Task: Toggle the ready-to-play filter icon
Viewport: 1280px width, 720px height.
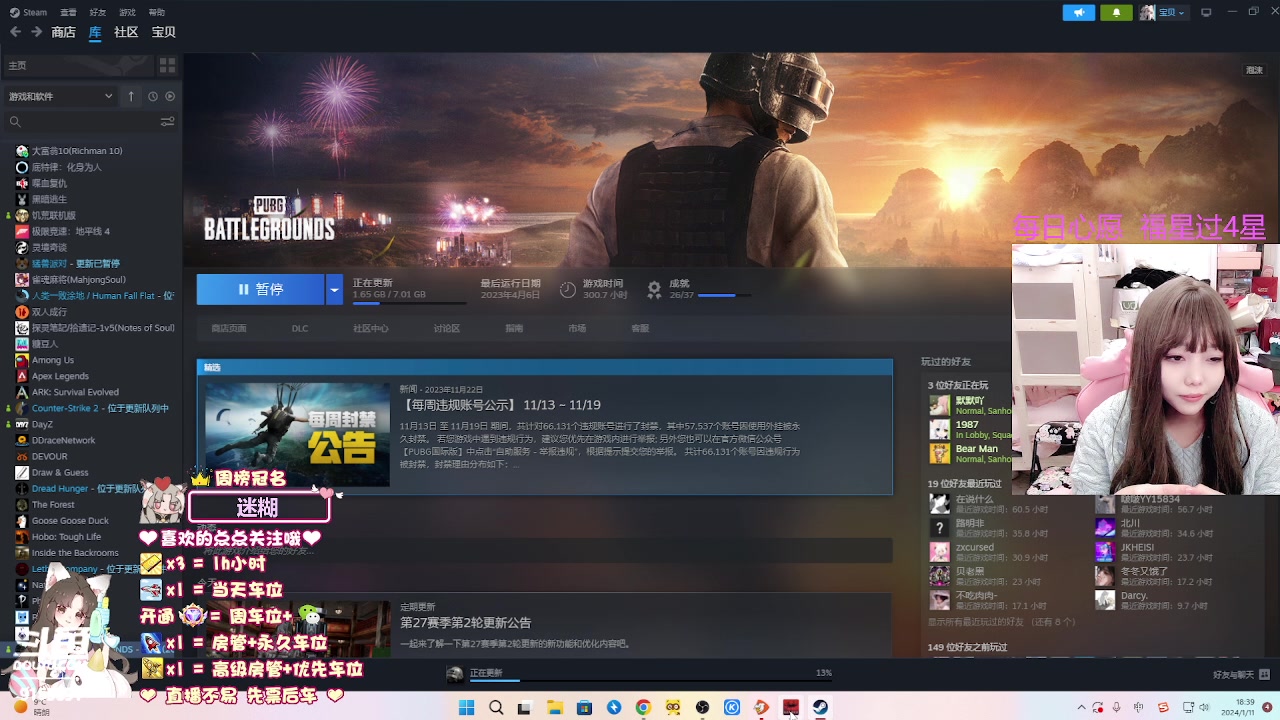Action: click(x=170, y=96)
